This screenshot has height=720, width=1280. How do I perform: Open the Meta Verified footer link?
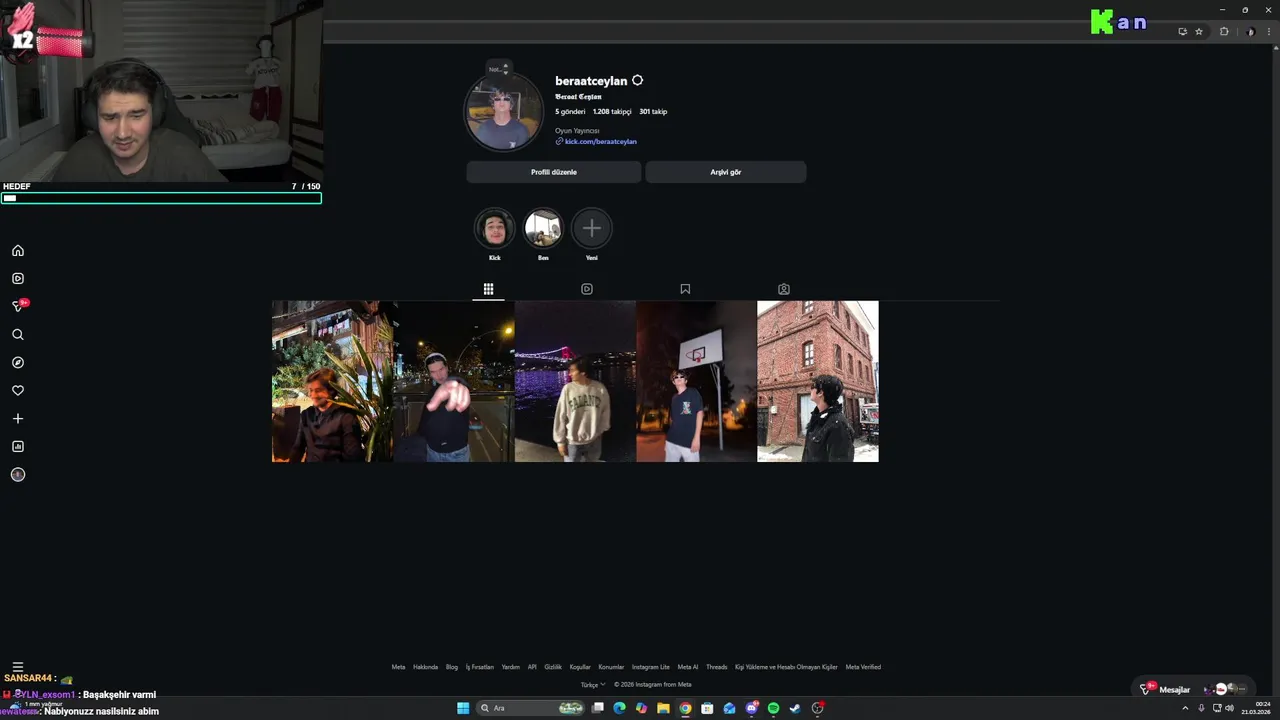(x=863, y=667)
